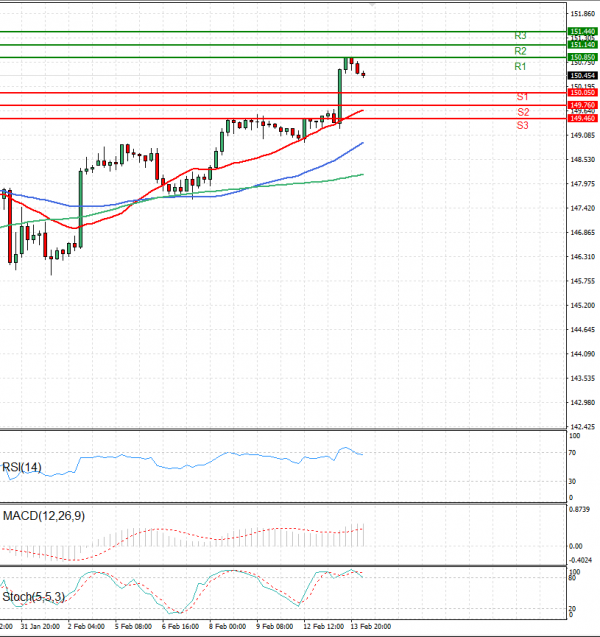This screenshot has height=637, width=600.
Task: Click the 146.865 price axis value
Action: [x=583, y=233]
